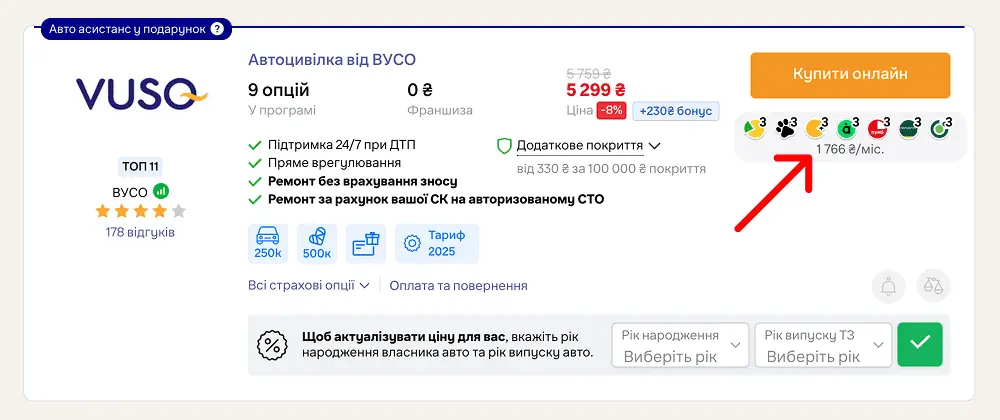Click the 5 299 ₴ price
The height and width of the screenshot is (420, 1000).
point(596,90)
